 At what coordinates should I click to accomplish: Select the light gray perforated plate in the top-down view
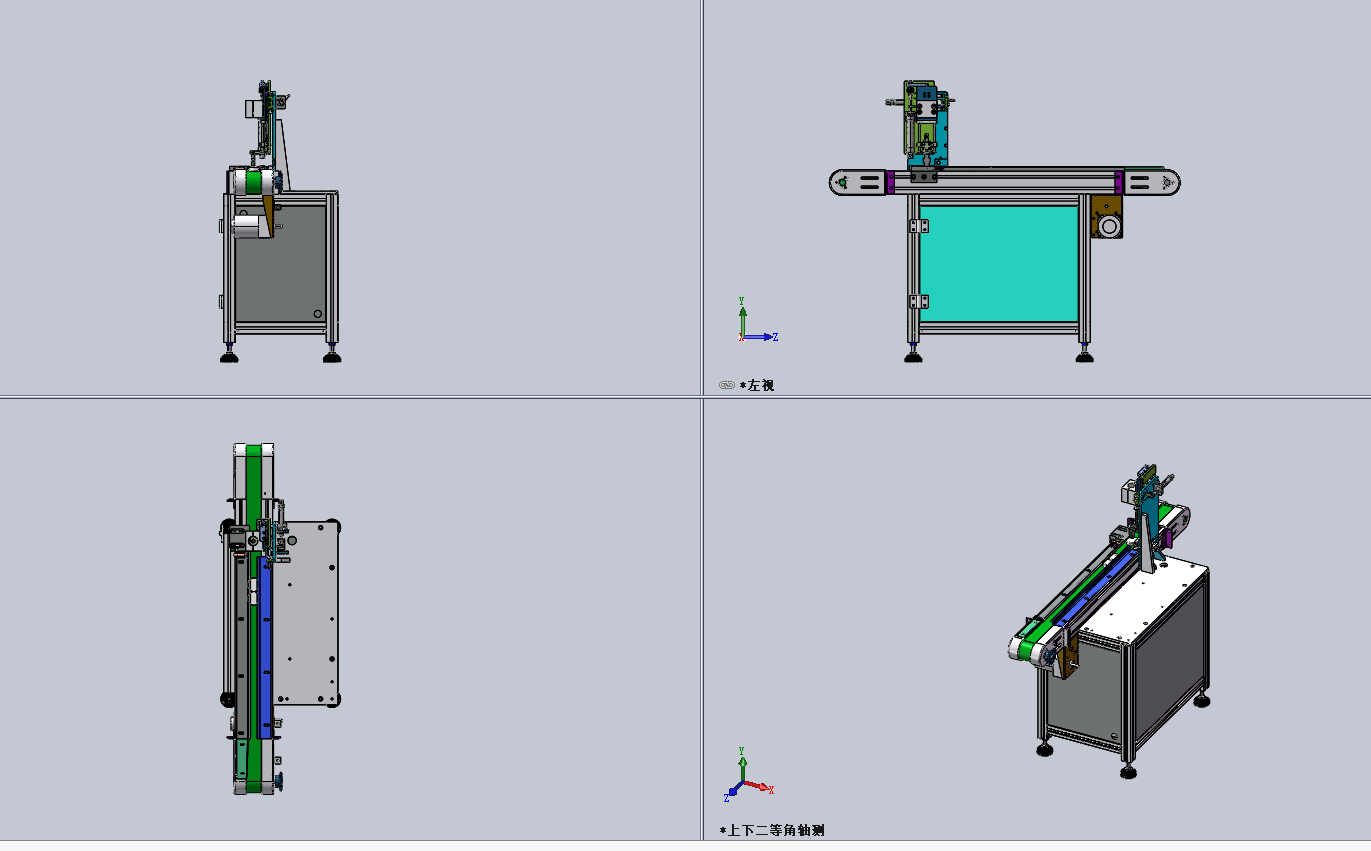tap(306, 613)
